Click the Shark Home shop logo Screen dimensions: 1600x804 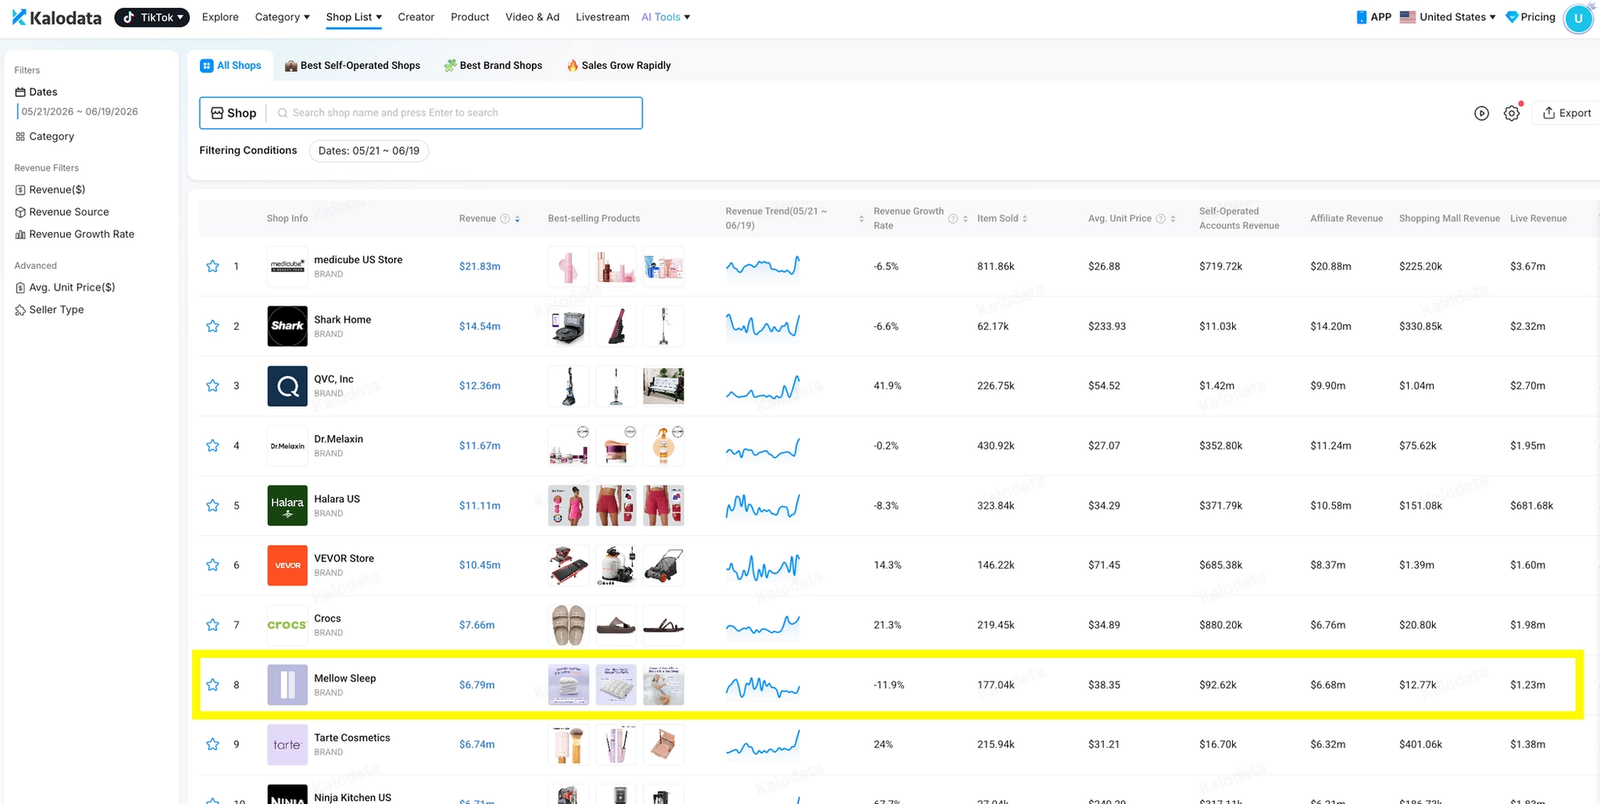287,326
